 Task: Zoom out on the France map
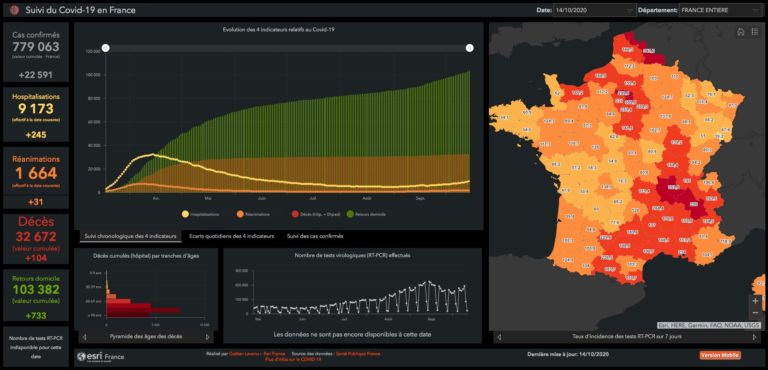(755, 313)
